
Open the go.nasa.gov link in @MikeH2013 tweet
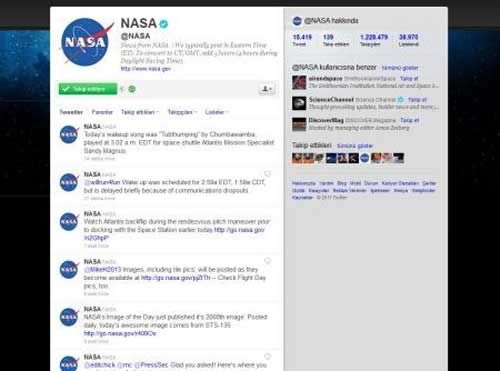[x=176, y=278]
